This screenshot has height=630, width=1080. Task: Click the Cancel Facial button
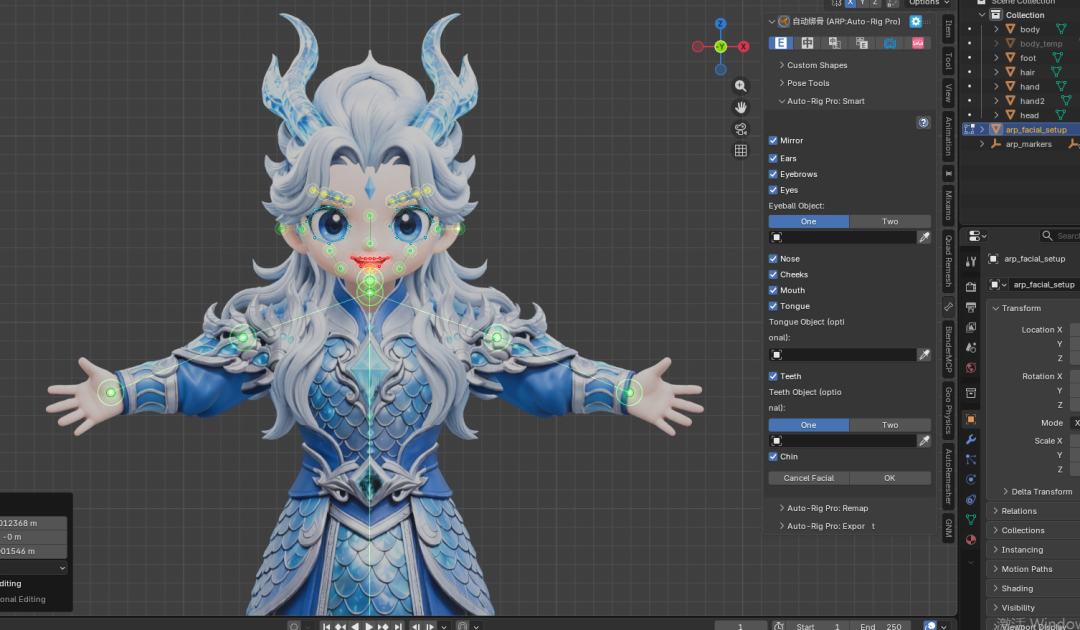pos(809,478)
